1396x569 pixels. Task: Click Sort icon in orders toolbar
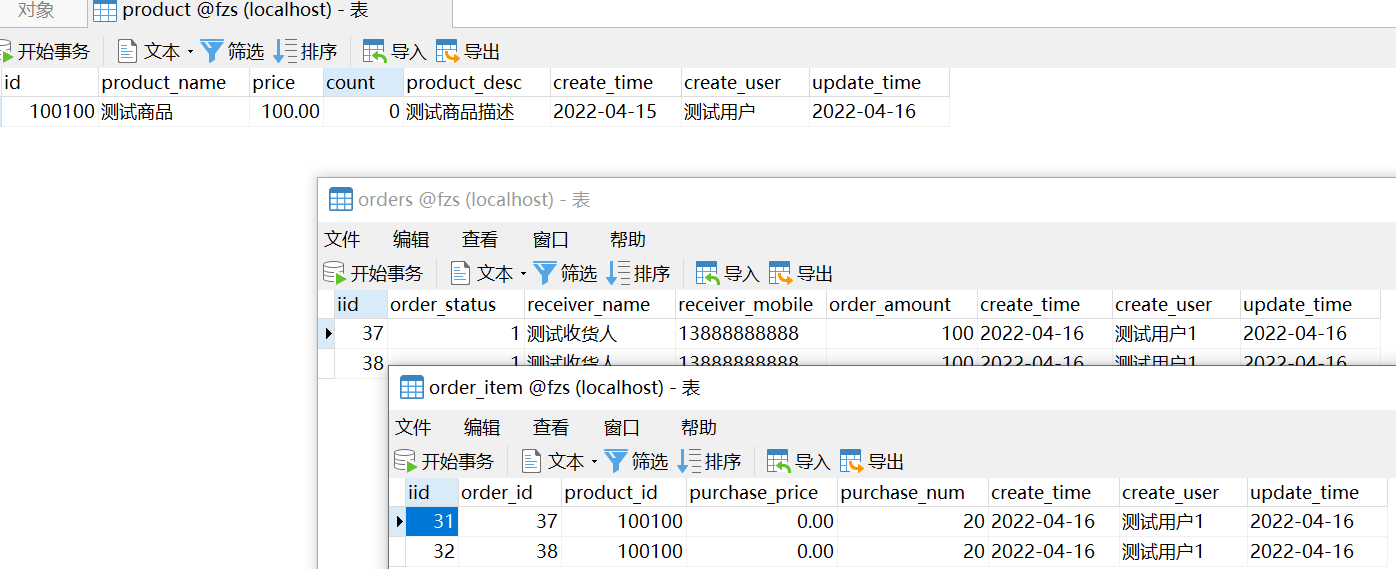[618, 273]
